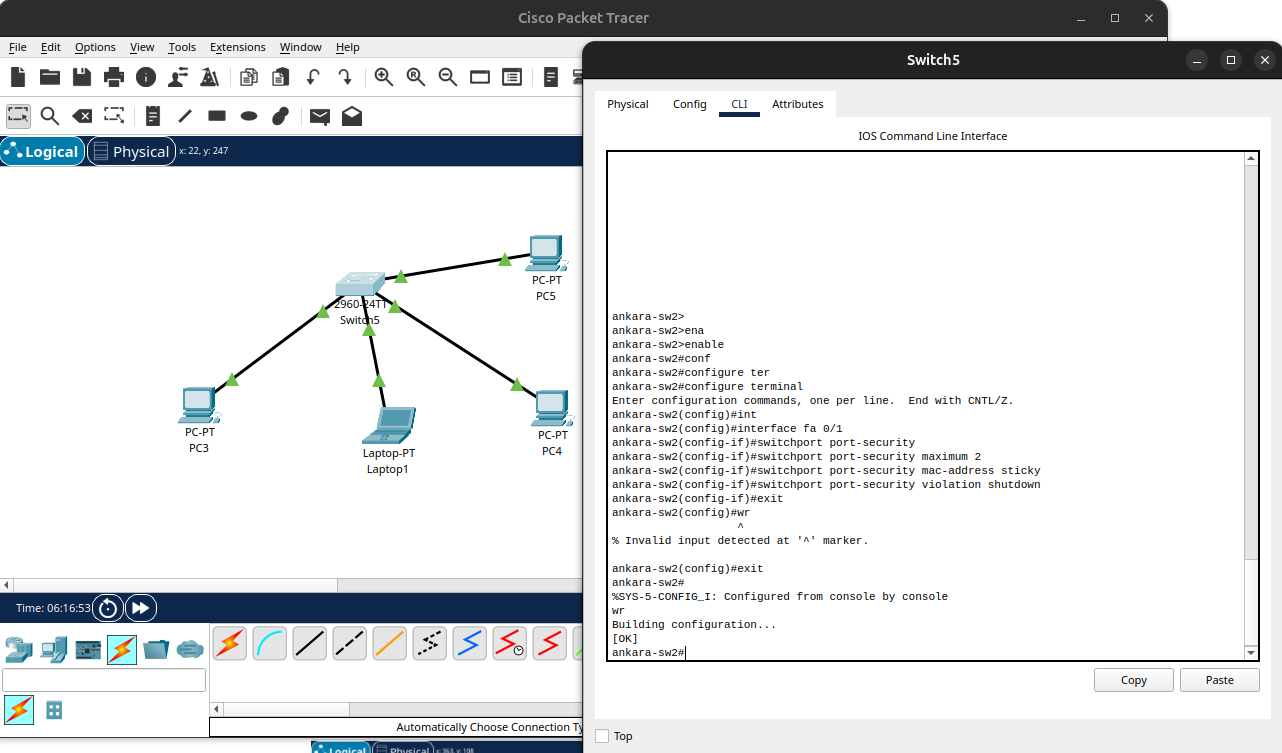Click the Save file icon in toolbar
The width and height of the screenshot is (1282, 753).
point(81,77)
